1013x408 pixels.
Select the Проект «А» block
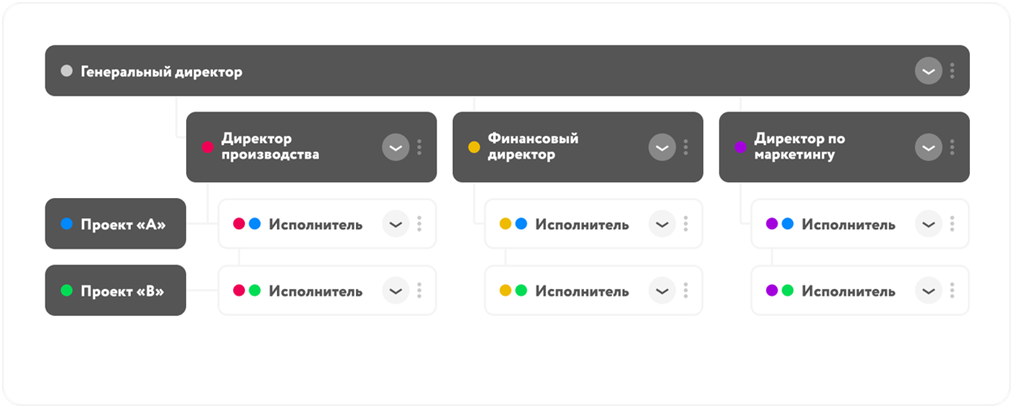(x=115, y=224)
